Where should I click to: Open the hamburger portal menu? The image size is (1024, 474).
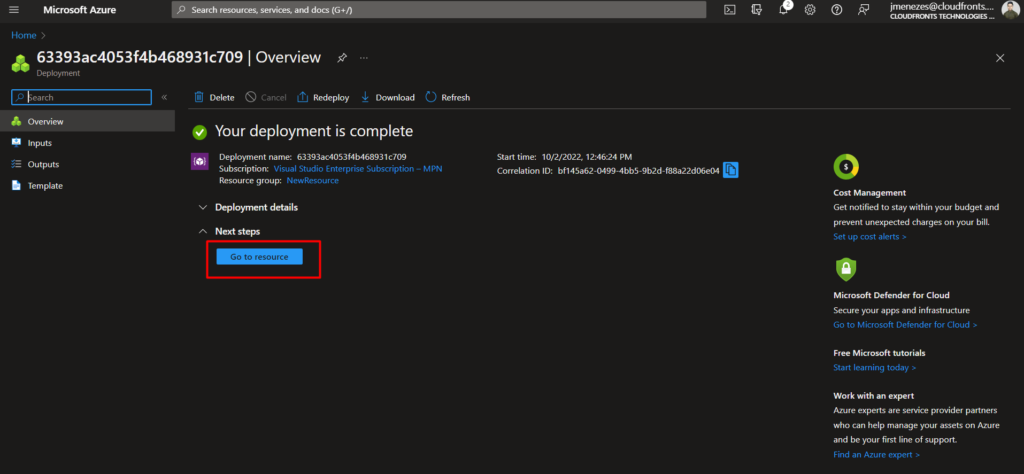click(14, 10)
